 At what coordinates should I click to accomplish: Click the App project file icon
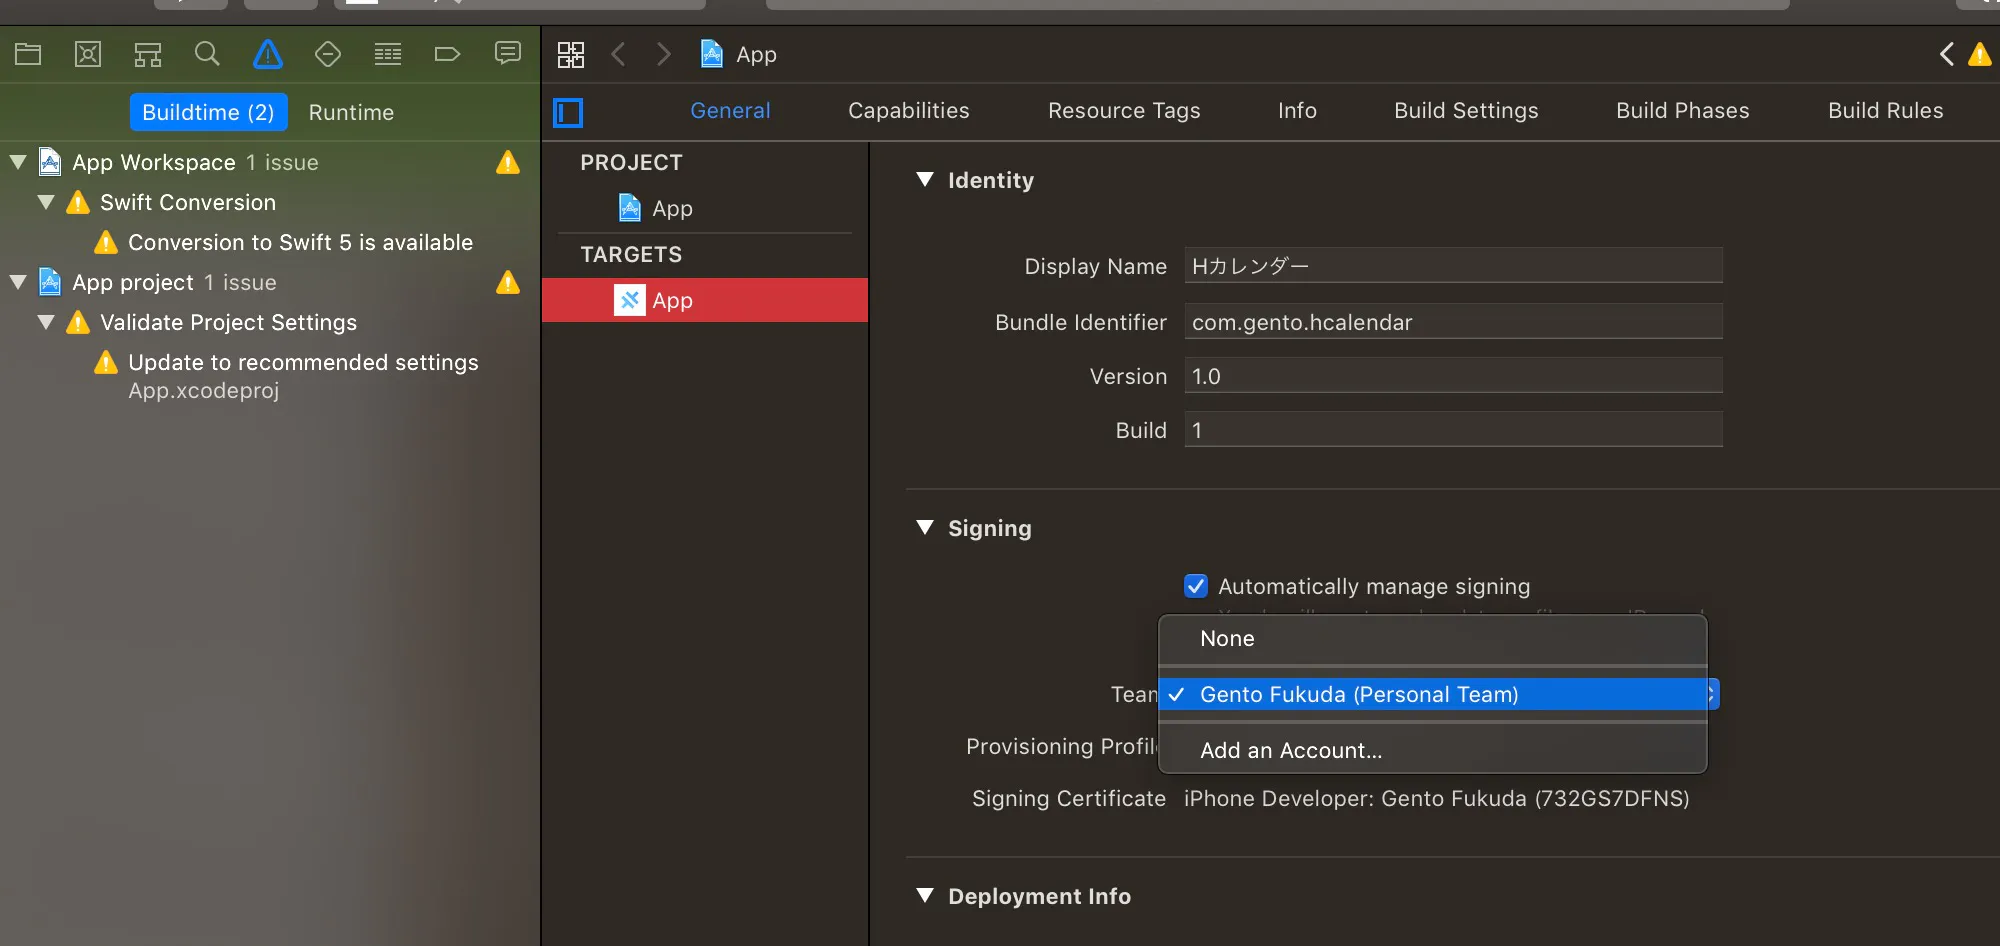pos(50,282)
